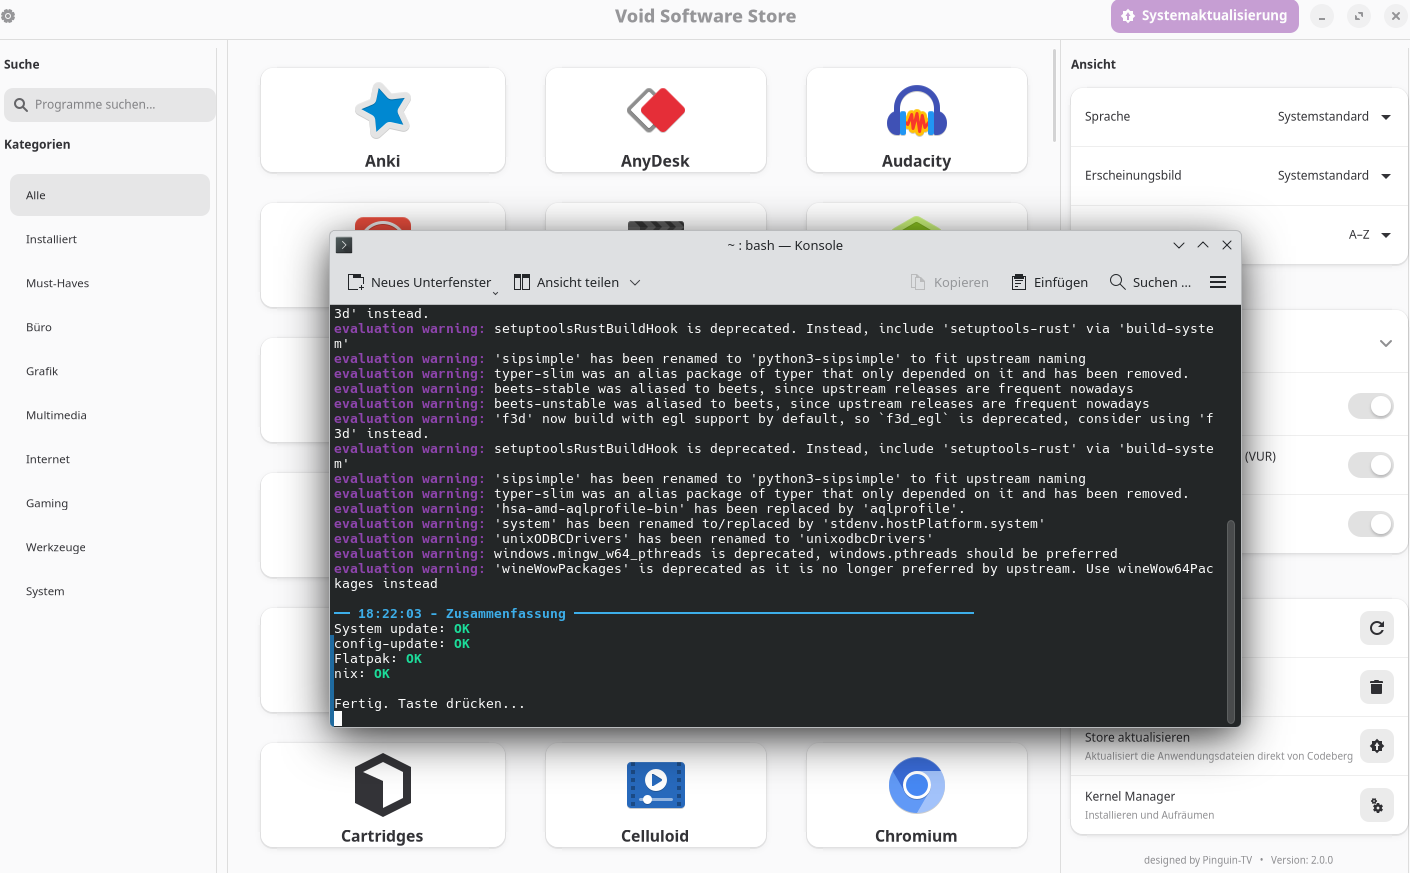This screenshot has height=873, width=1410.
Task: Click Kopieren in the Konsole toolbar
Action: (x=950, y=283)
